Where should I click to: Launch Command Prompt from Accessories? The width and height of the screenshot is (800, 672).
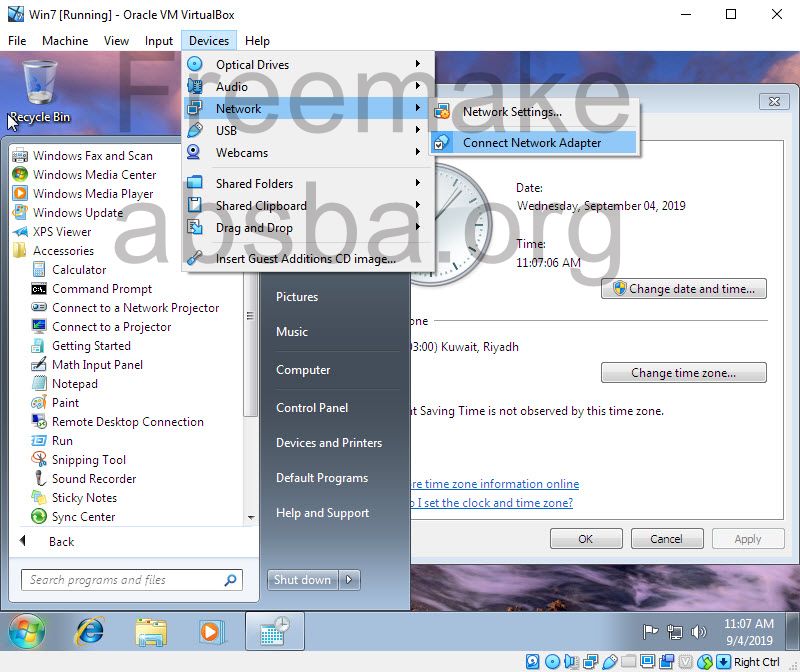102,289
